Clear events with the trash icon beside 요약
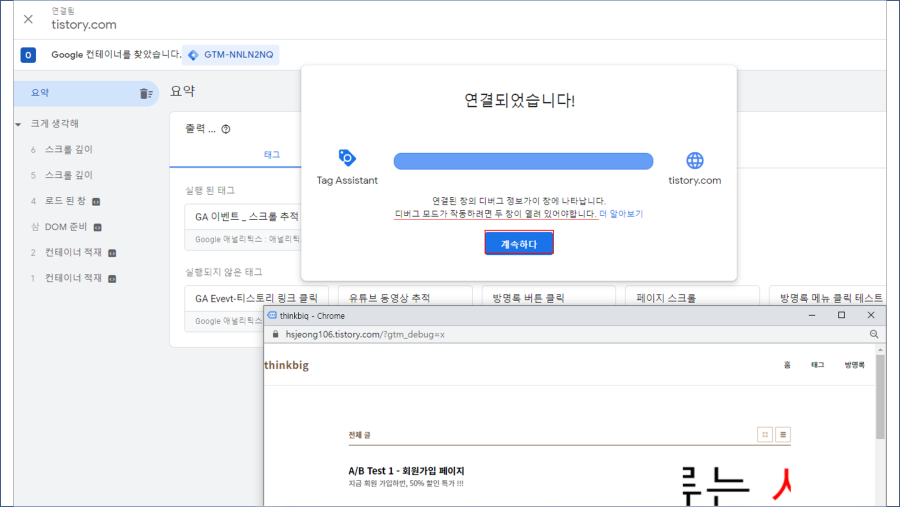The width and height of the screenshot is (900, 507). [x=146, y=93]
